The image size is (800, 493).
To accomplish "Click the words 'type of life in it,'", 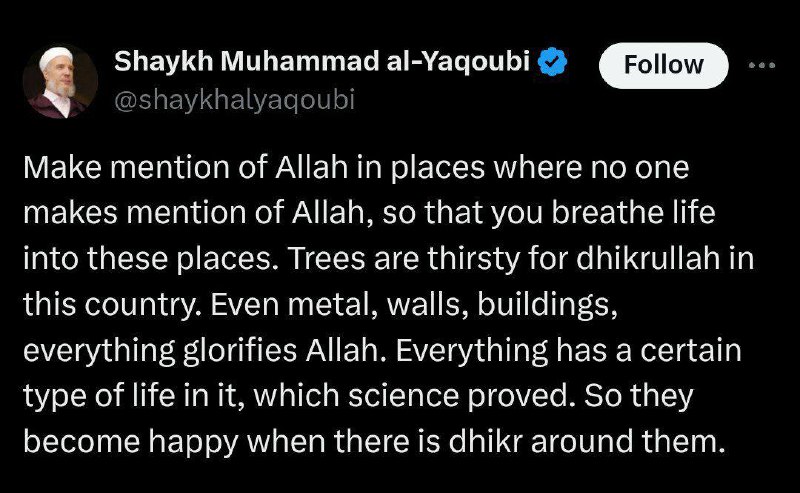I will coord(132,396).
